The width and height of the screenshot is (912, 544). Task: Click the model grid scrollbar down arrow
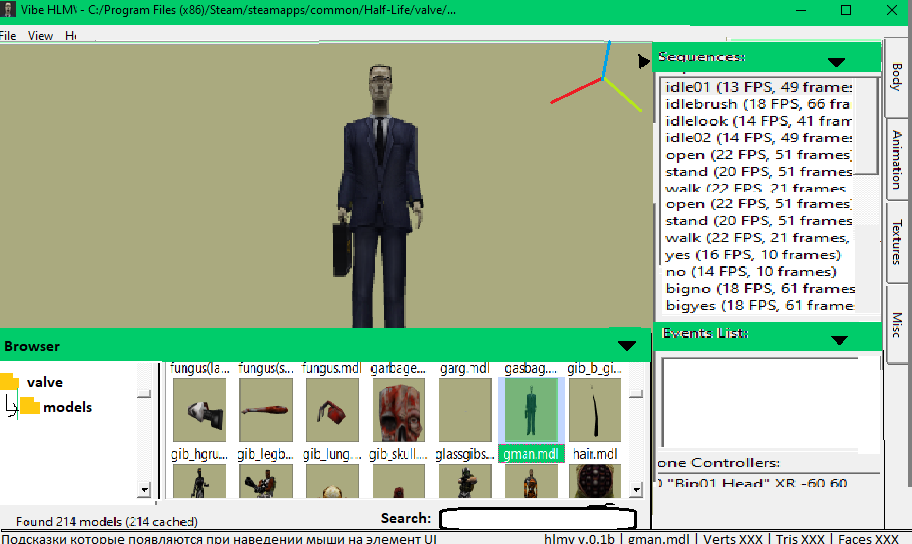pos(636,490)
